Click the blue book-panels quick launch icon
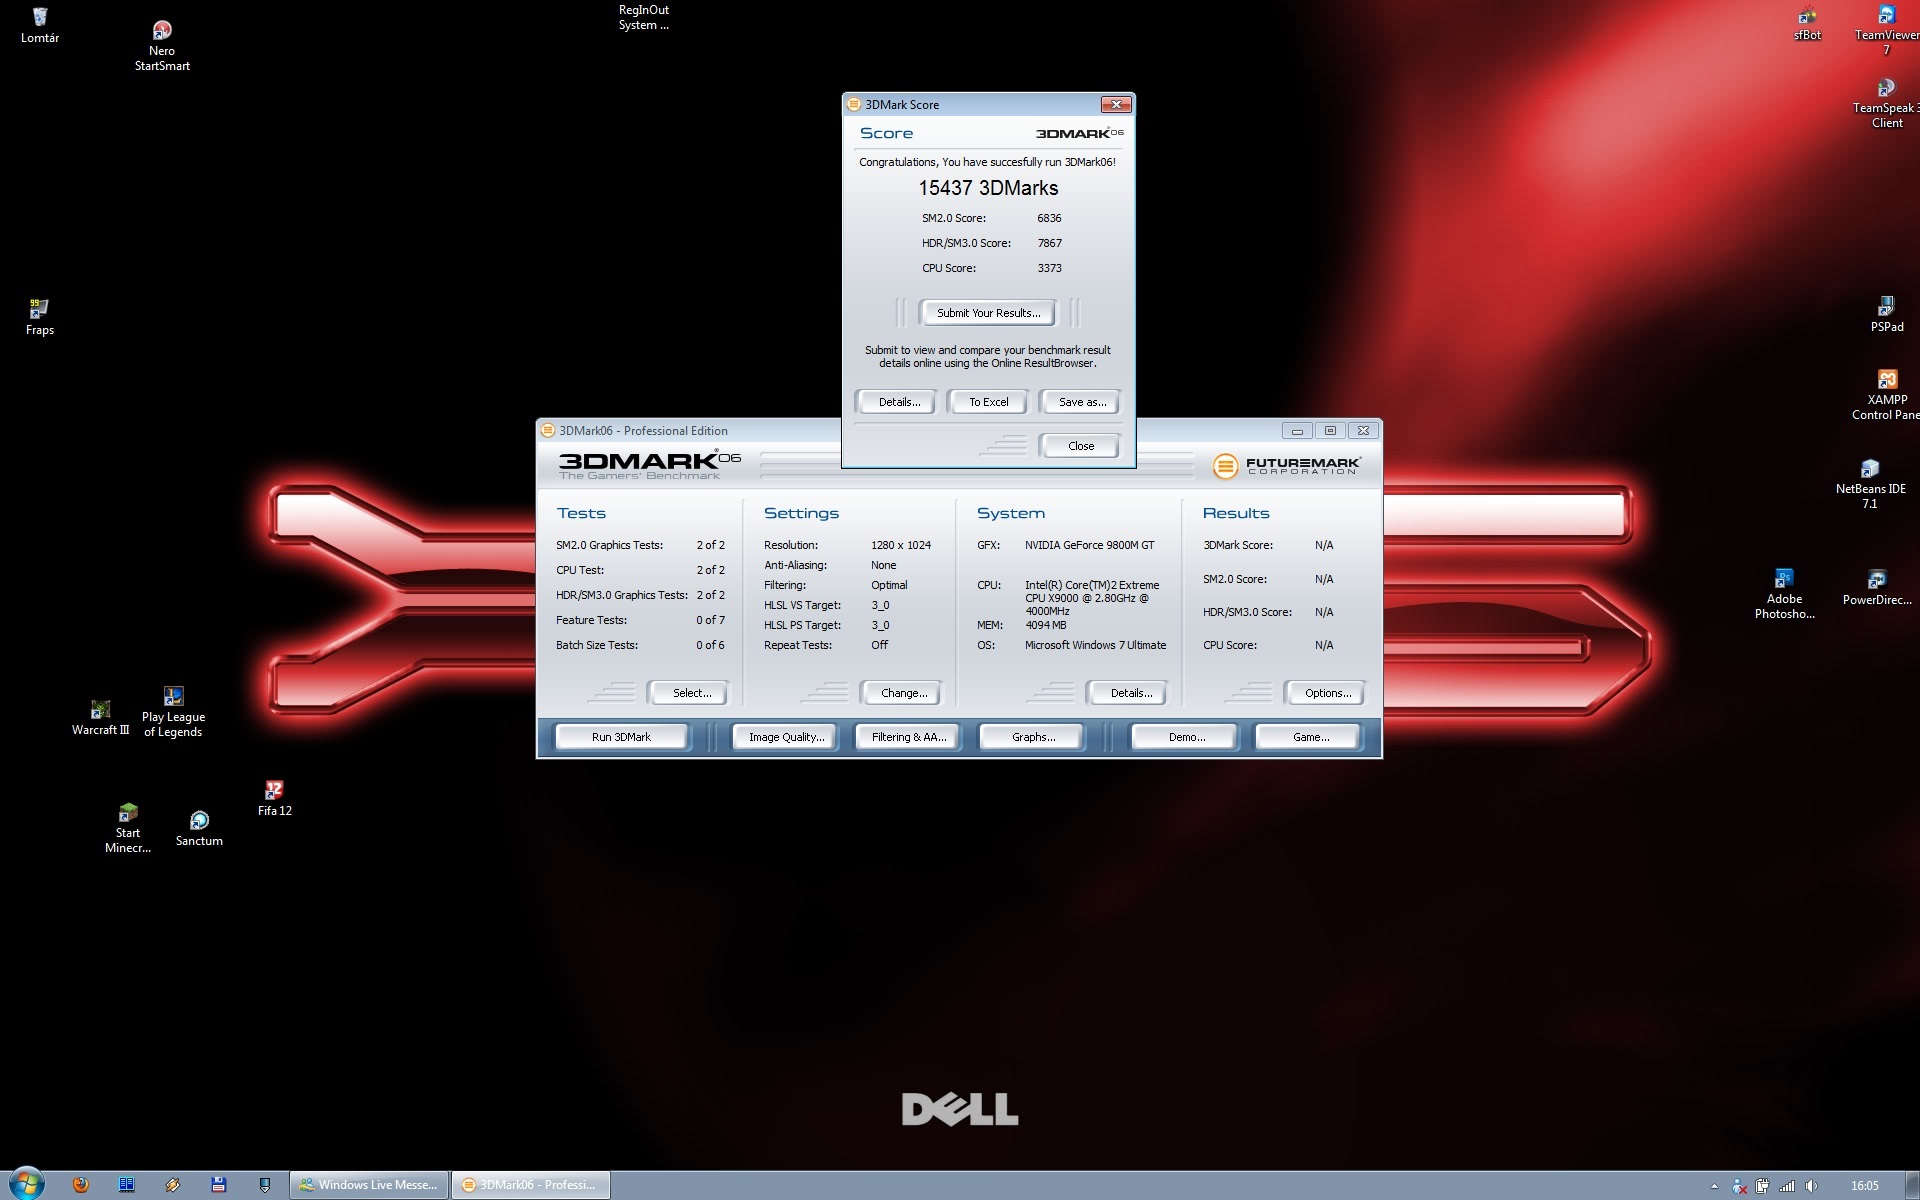 pos(127,1185)
